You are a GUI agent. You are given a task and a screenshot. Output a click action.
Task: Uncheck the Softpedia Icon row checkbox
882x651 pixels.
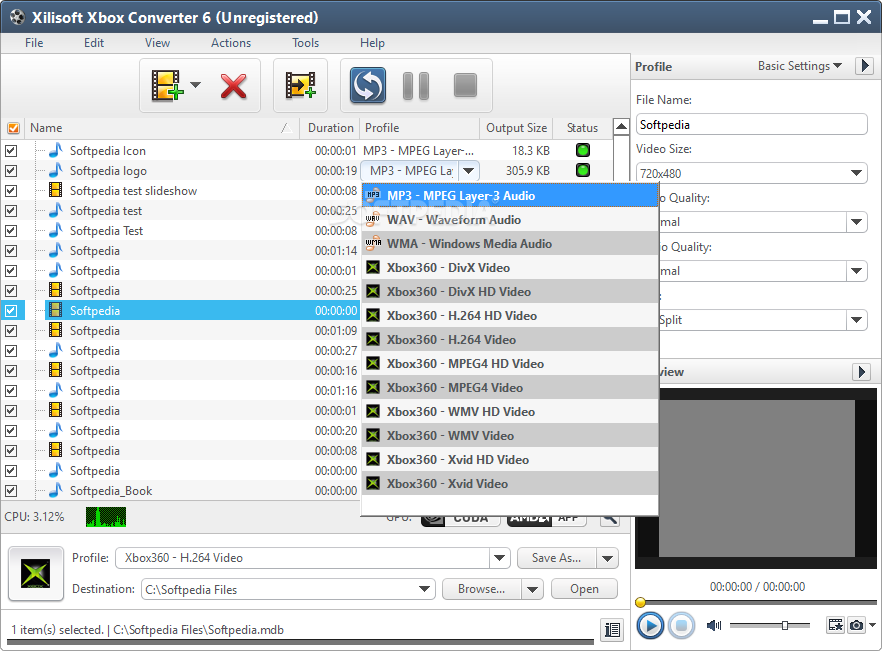[11, 150]
